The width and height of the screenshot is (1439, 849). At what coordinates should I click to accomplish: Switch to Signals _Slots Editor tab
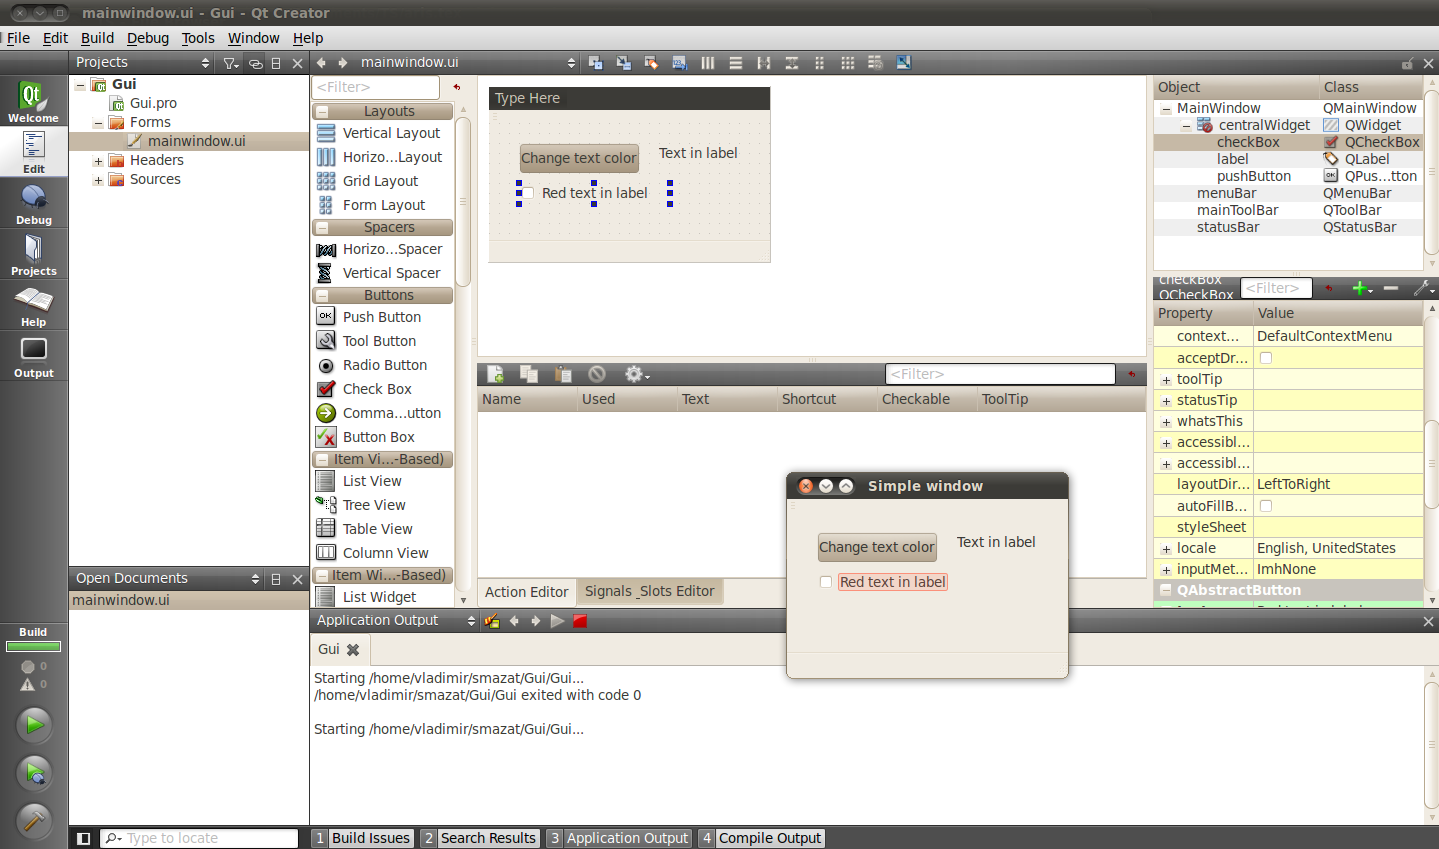tap(649, 591)
